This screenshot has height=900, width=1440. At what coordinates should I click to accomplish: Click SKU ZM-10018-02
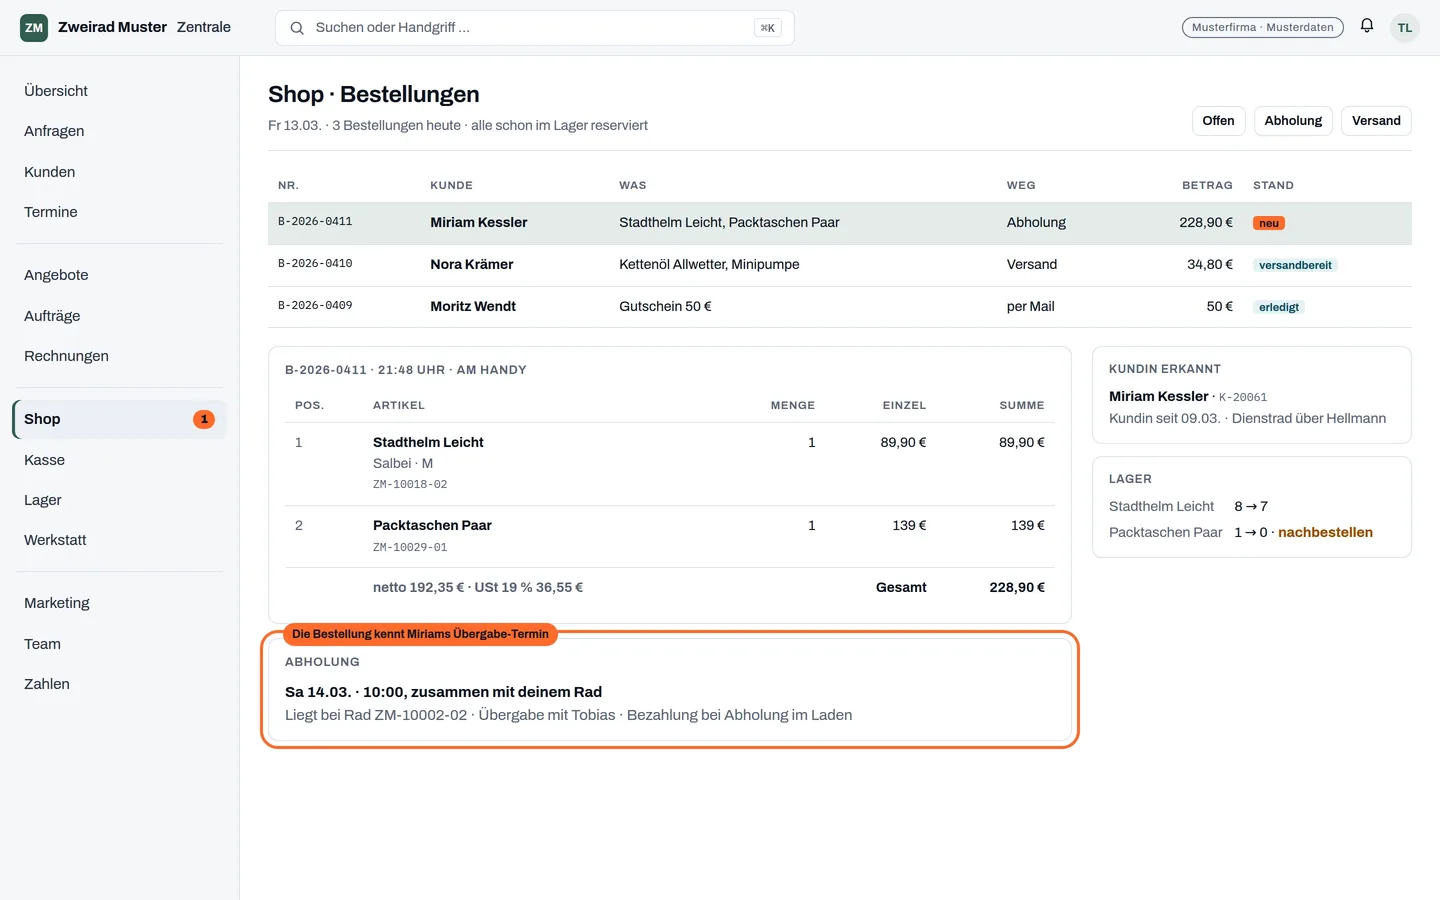tap(410, 485)
